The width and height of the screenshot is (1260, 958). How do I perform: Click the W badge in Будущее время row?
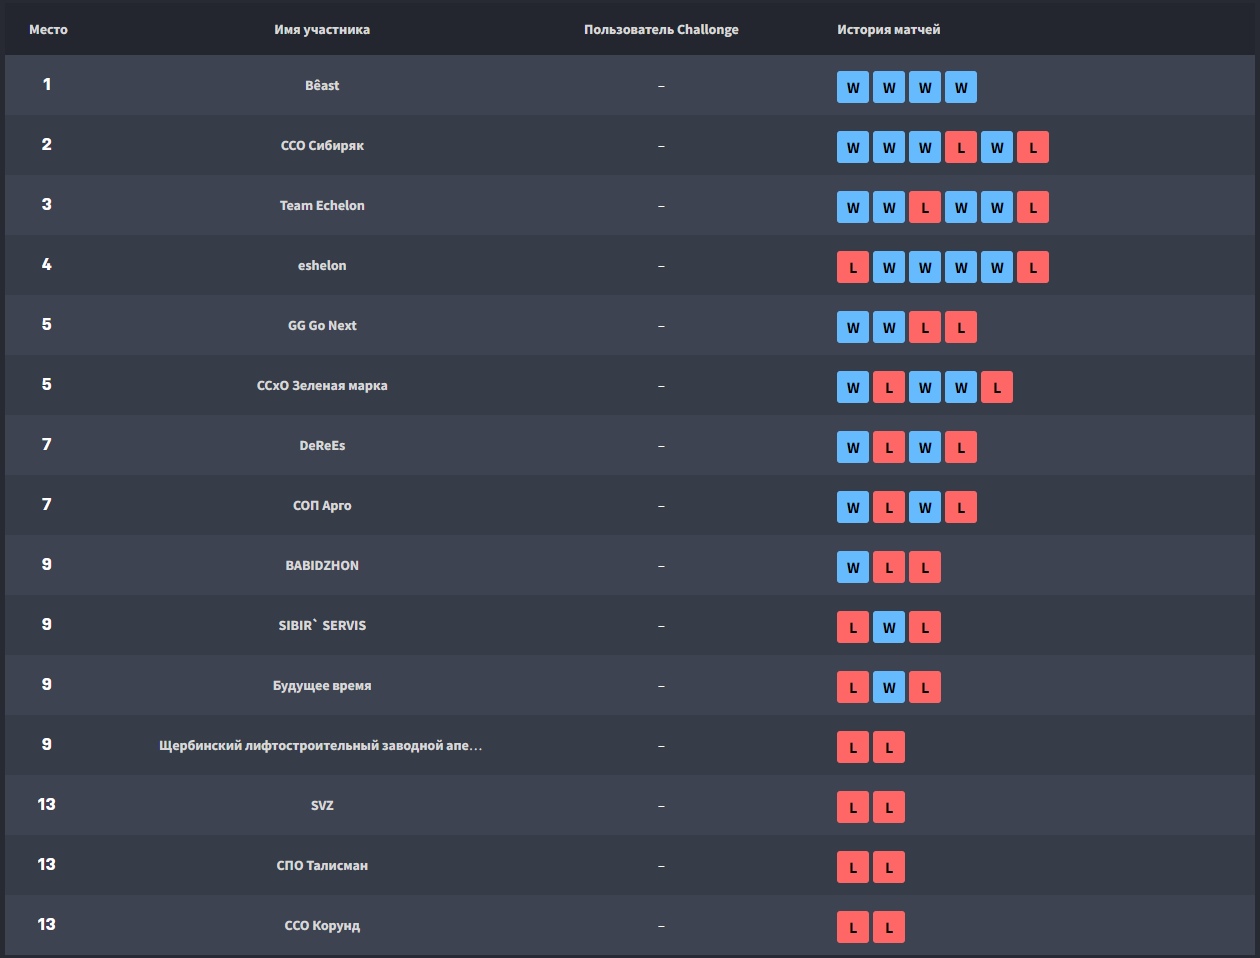[x=889, y=687]
